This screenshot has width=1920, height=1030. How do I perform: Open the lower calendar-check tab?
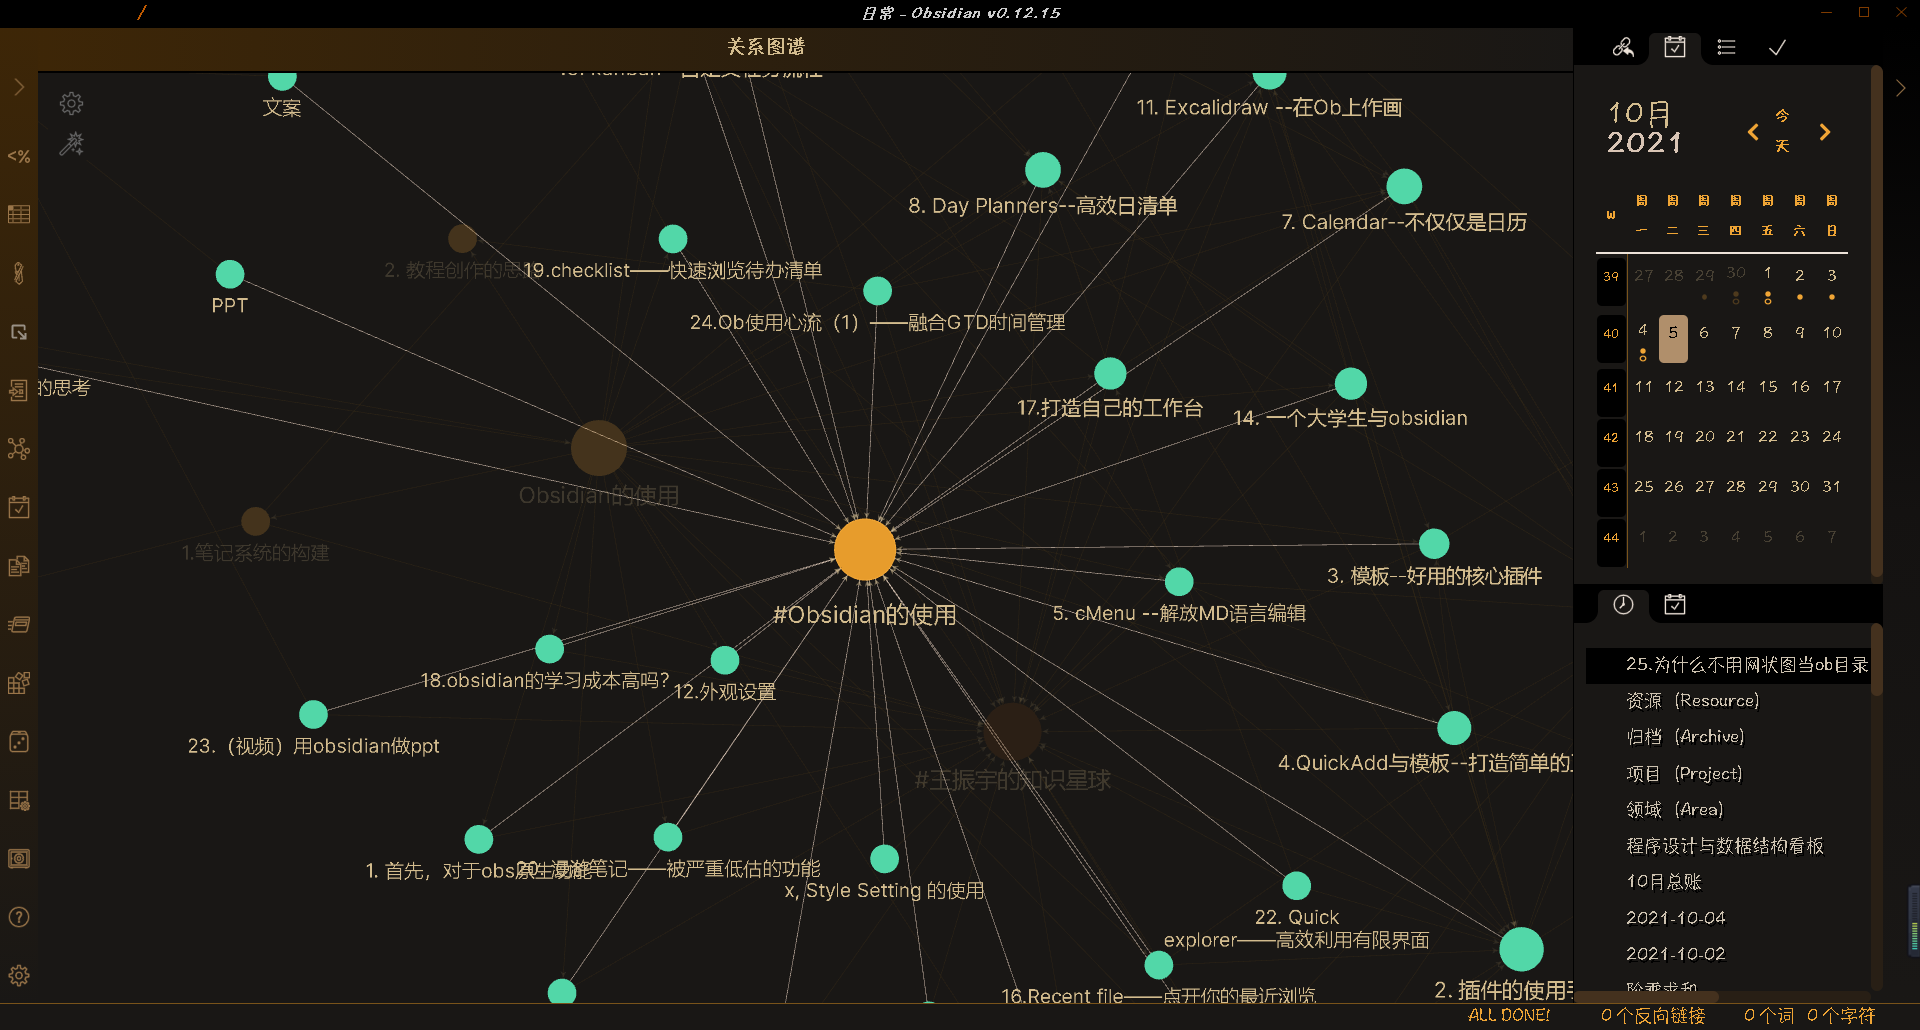[1675, 604]
